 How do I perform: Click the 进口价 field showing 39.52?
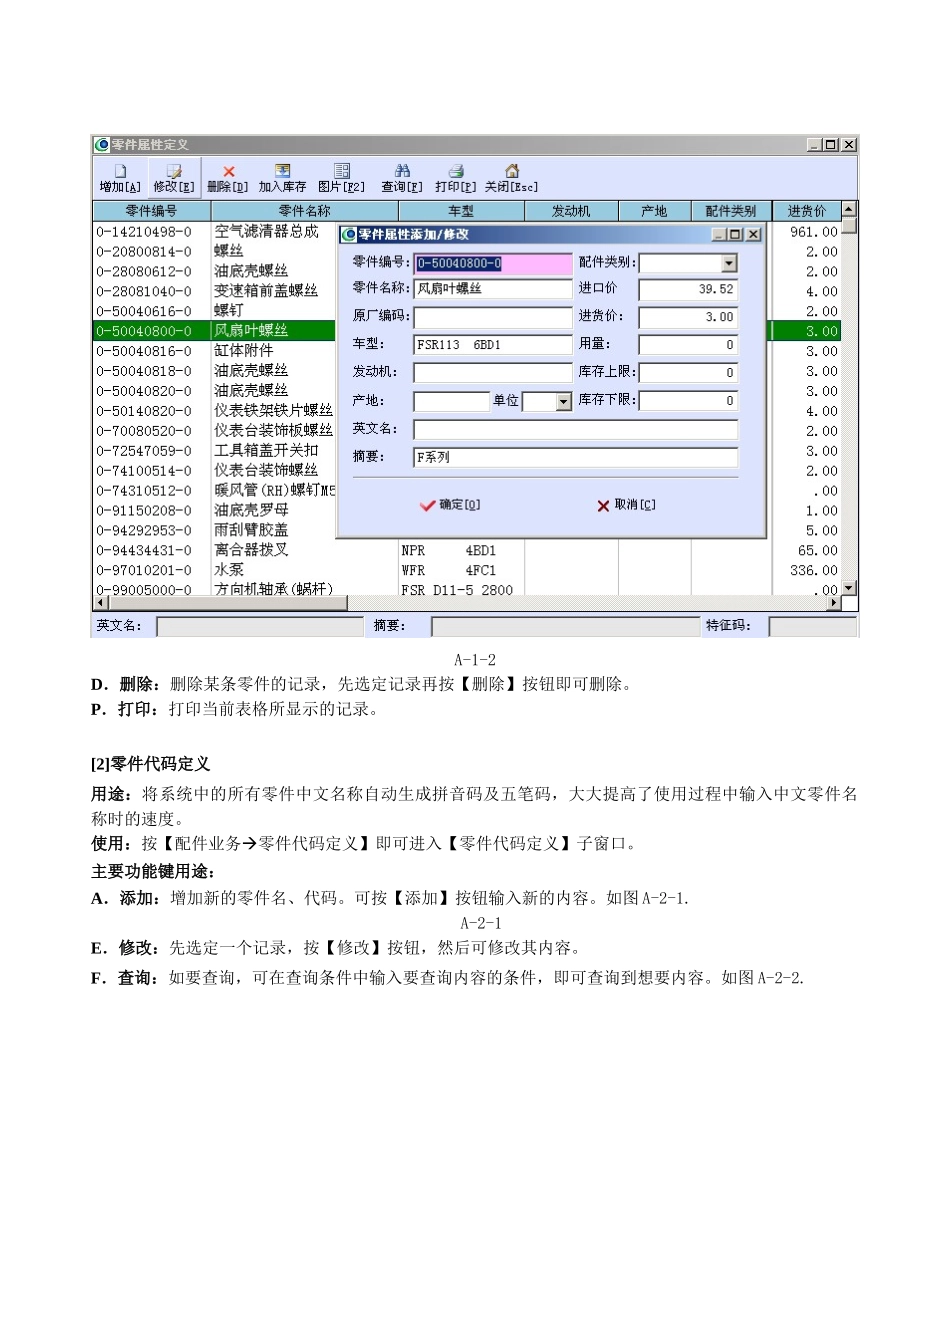688,289
